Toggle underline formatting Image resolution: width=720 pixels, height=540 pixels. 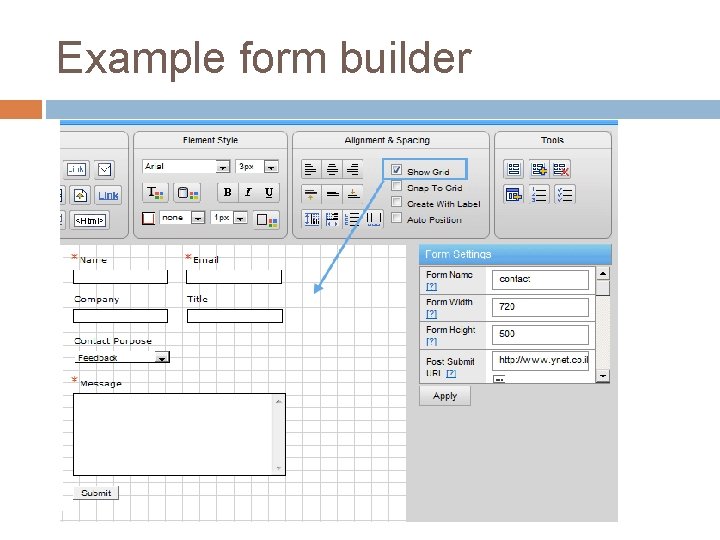tap(269, 192)
